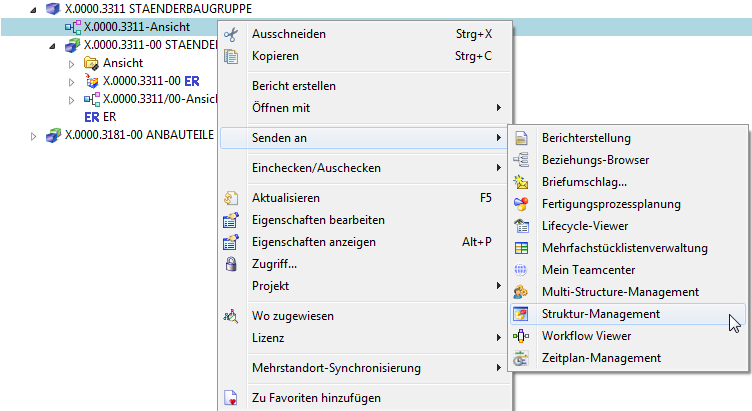Open Multi-Structure-Management from submenu

(619, 292)
